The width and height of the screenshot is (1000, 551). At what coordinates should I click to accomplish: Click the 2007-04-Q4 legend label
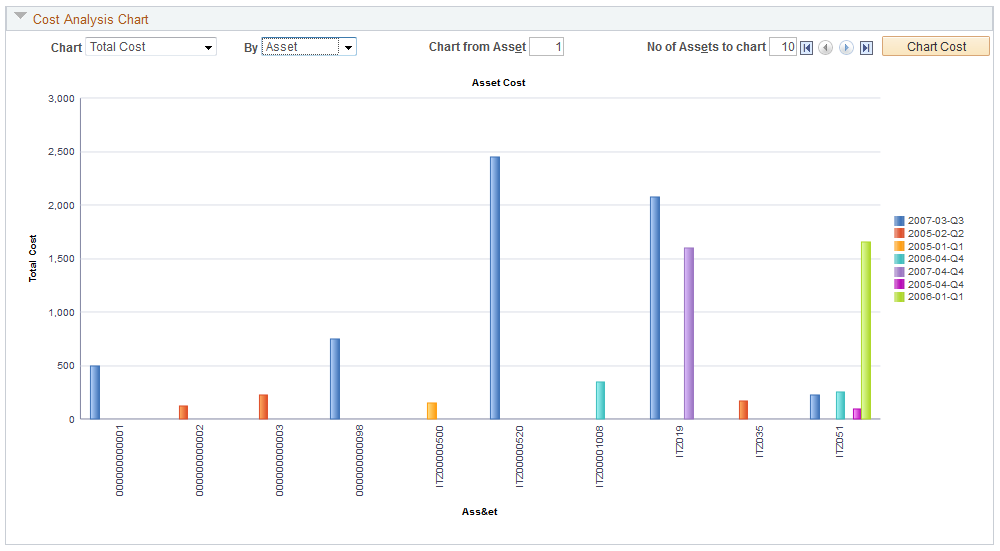pyautogui.click(x=936, y=272)
